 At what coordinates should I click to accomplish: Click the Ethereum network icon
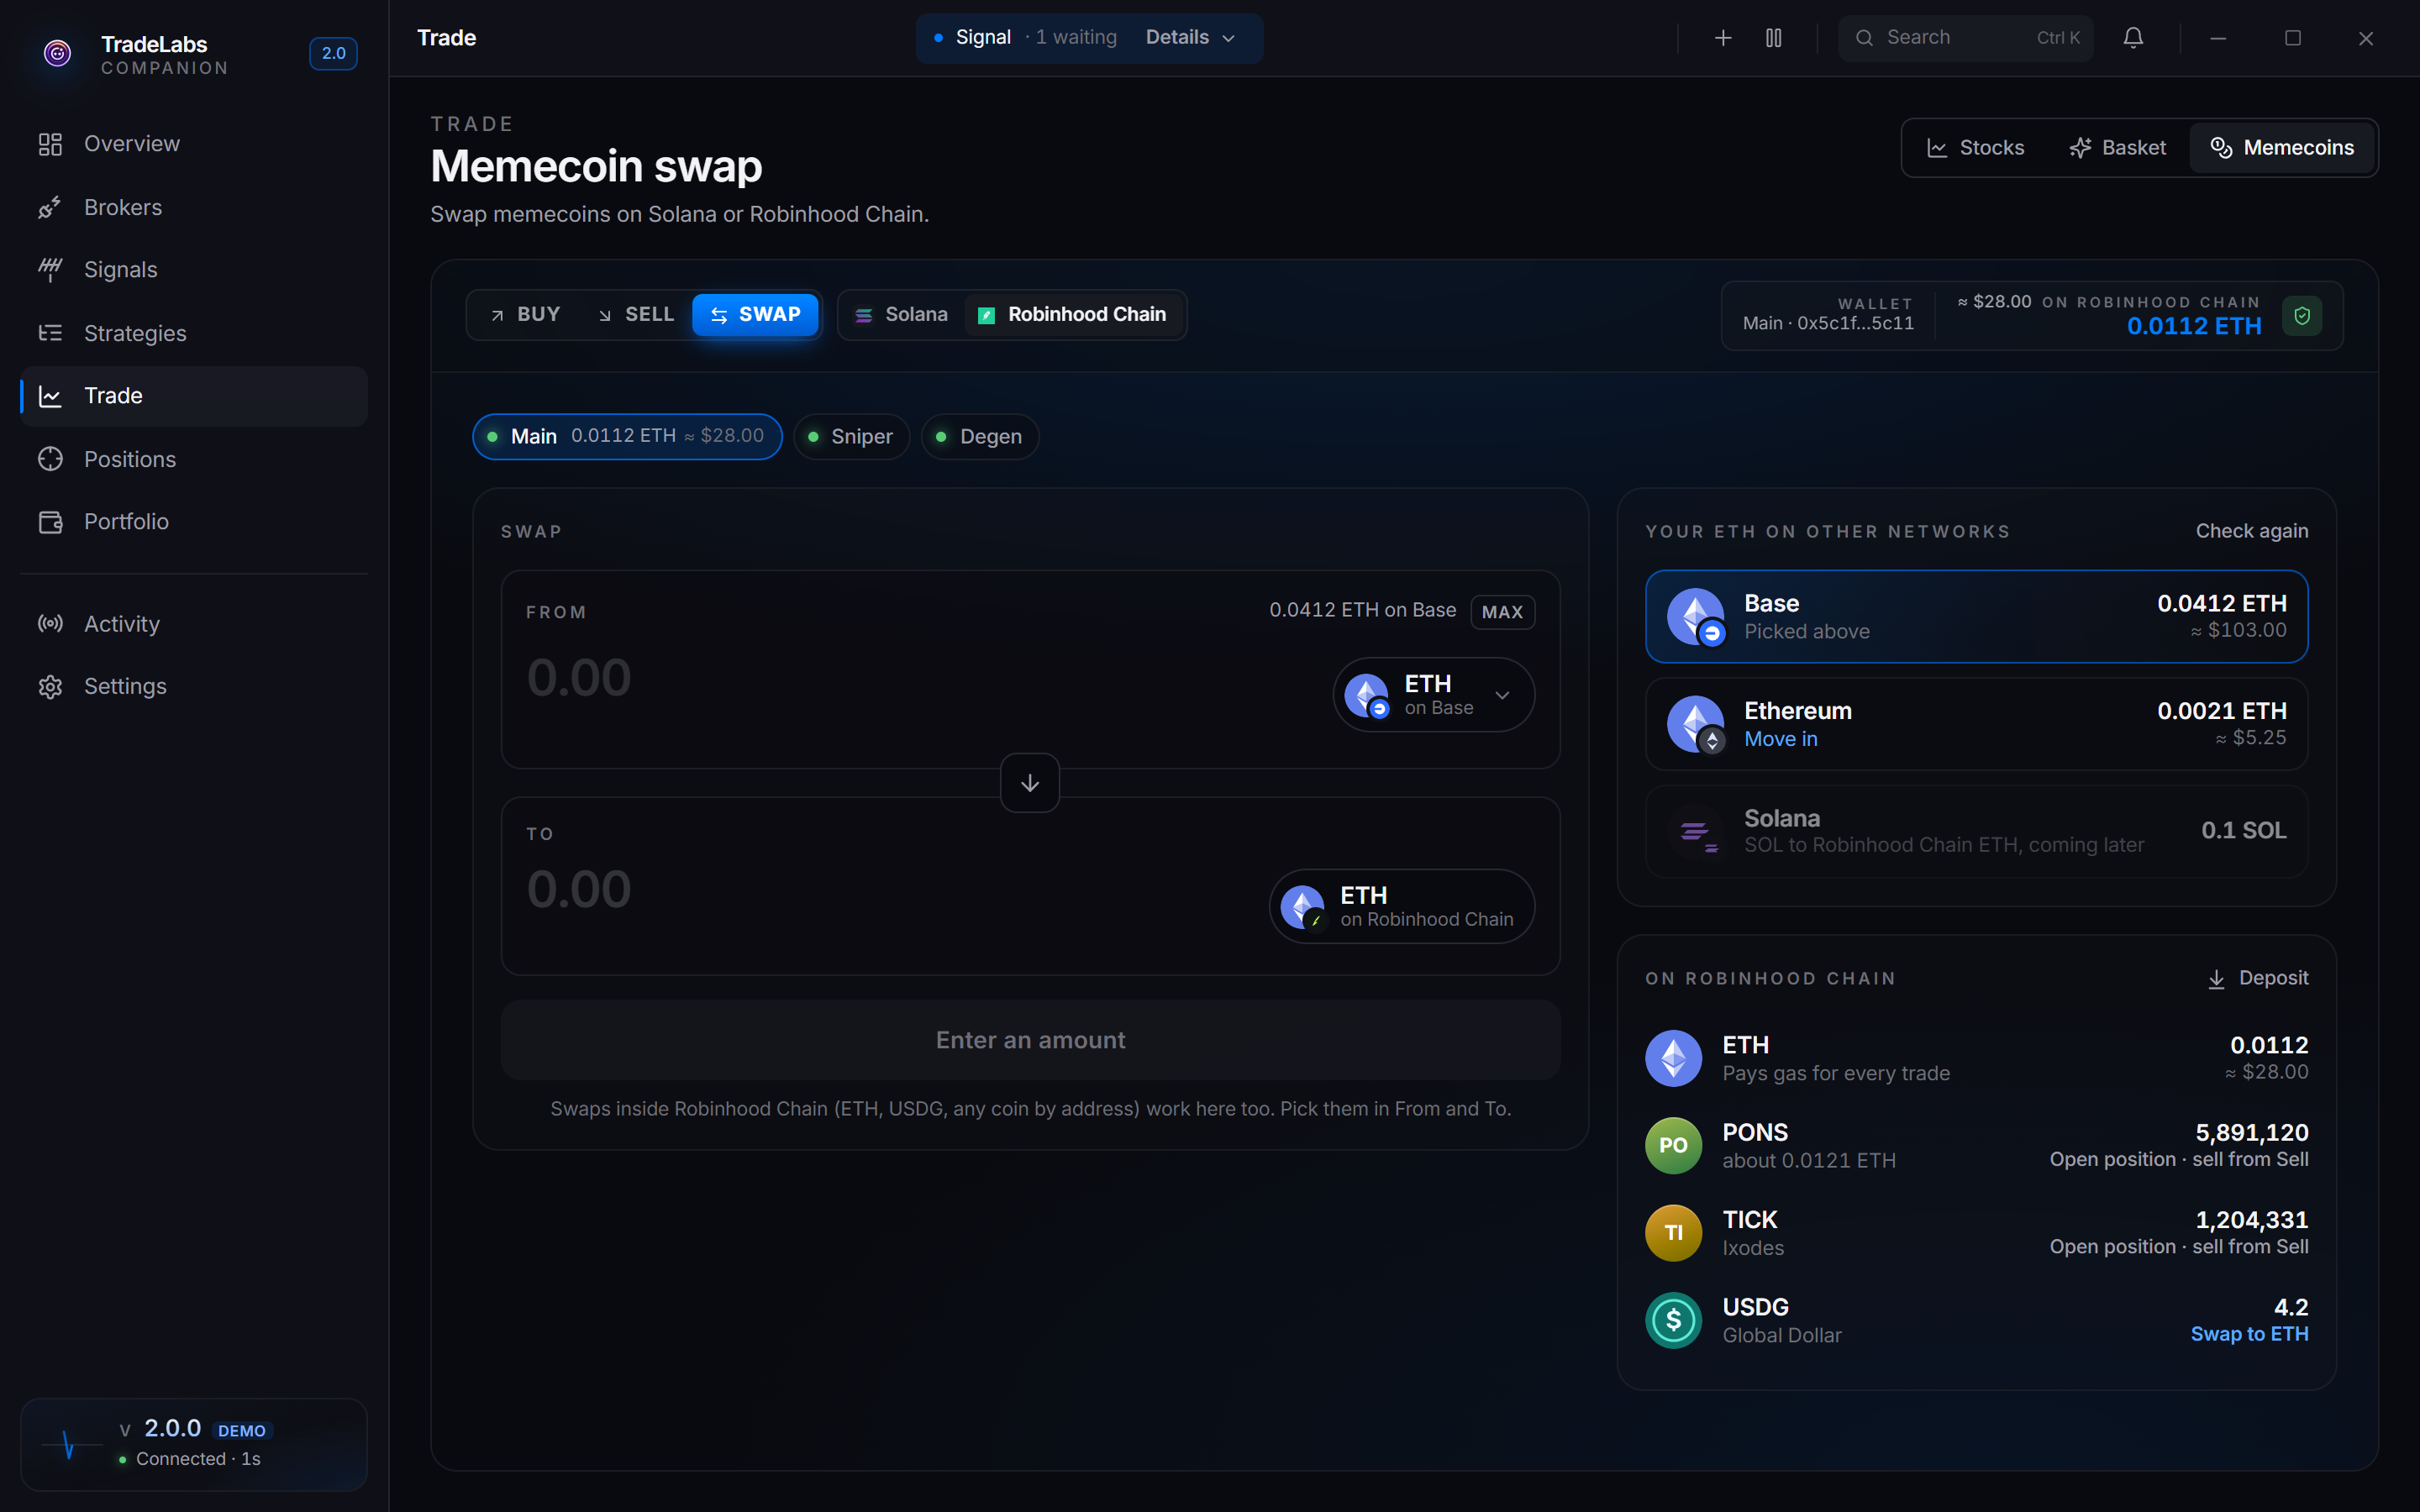pyautogui.click(x=1696, y=724)
